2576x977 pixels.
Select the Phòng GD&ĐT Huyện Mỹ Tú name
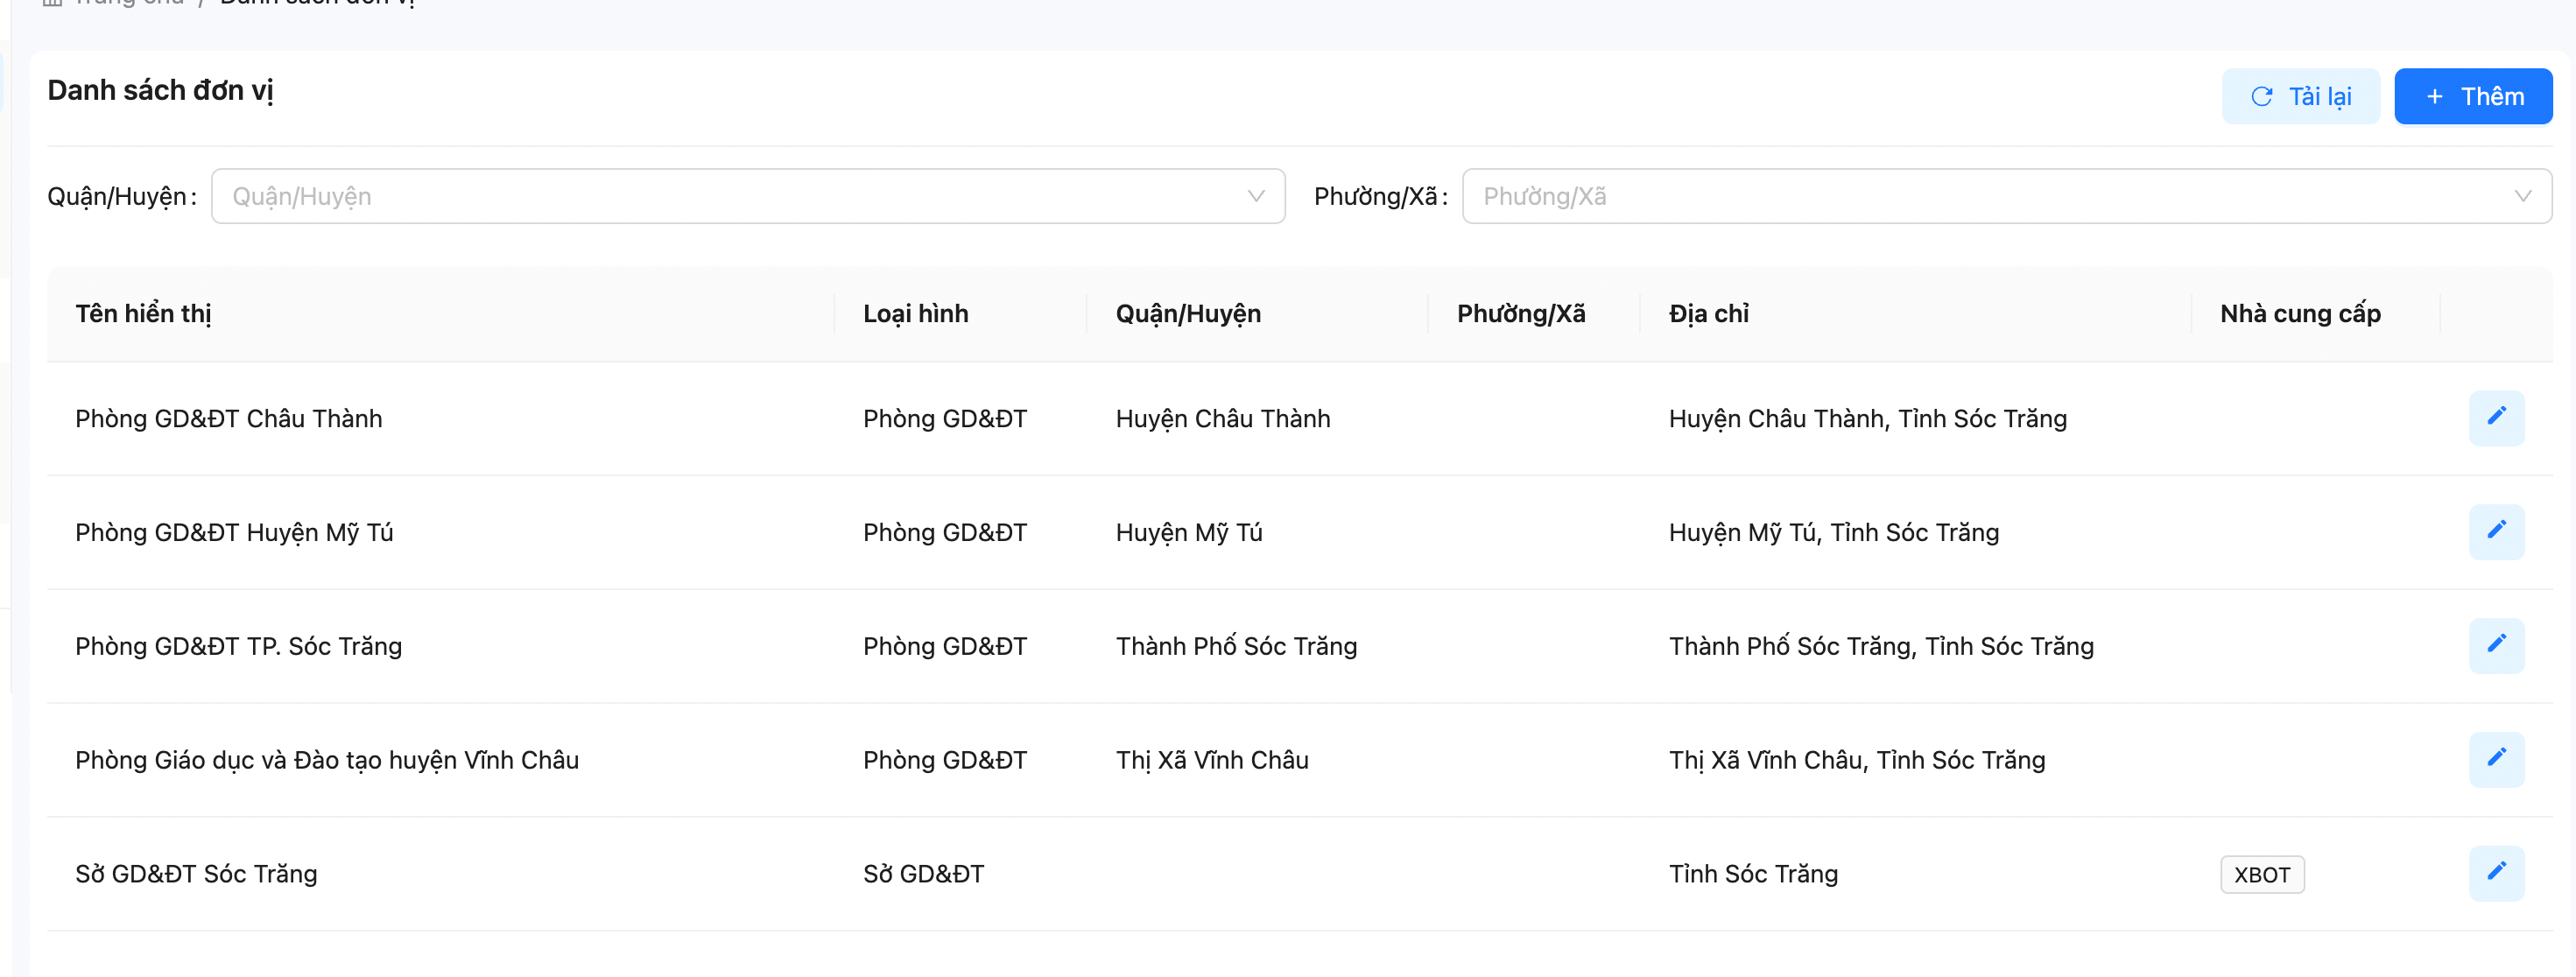pos(234,533)
